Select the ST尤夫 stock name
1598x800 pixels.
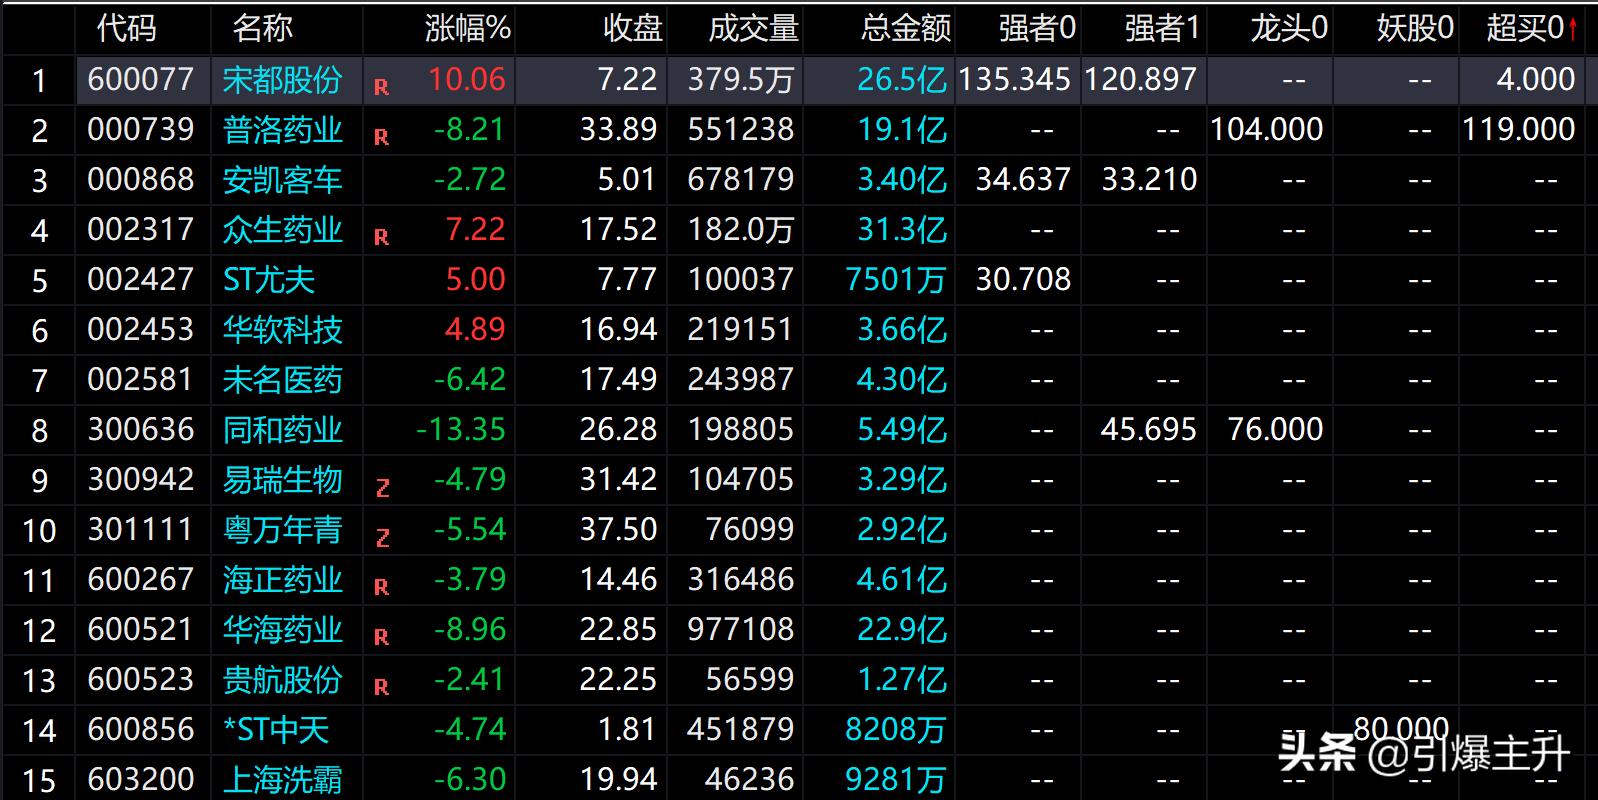269,280
